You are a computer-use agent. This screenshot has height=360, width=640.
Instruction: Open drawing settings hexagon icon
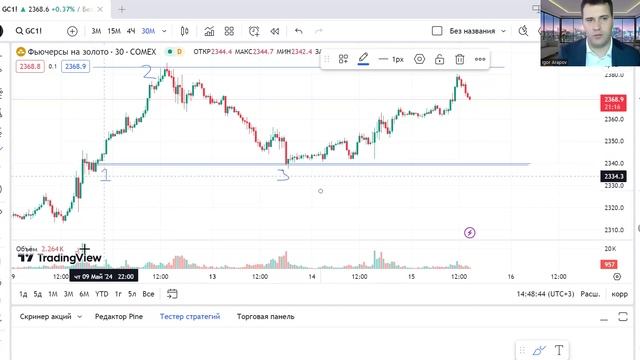[x=419, y=59]
